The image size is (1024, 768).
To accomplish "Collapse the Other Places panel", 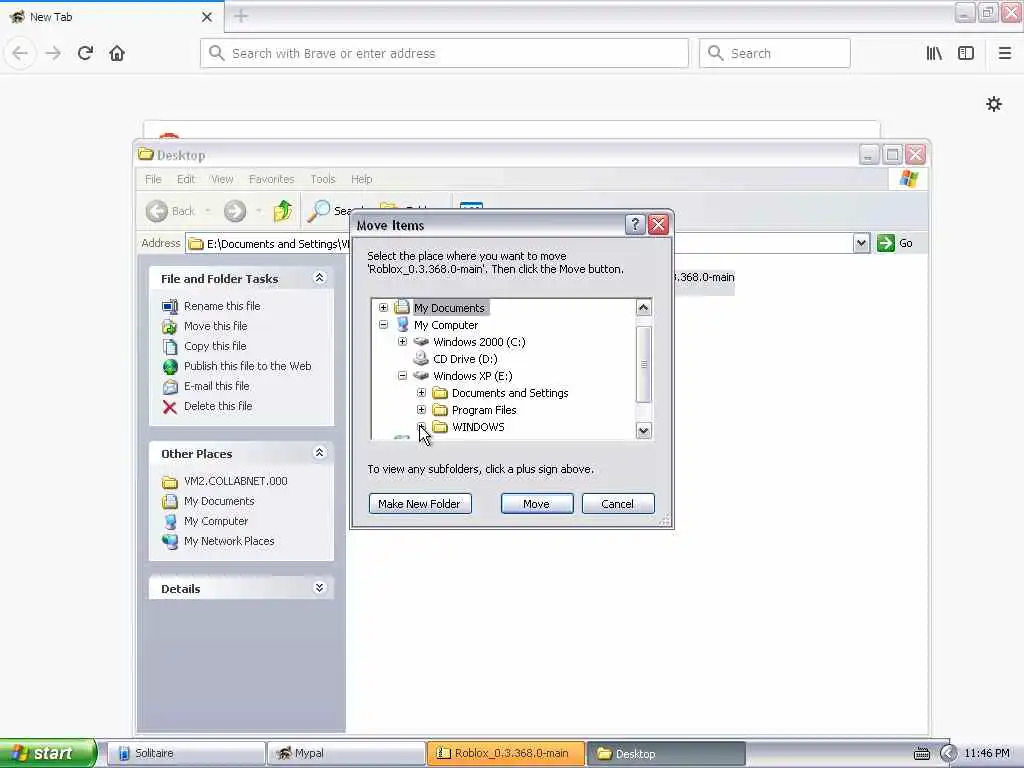I will 319,453.
